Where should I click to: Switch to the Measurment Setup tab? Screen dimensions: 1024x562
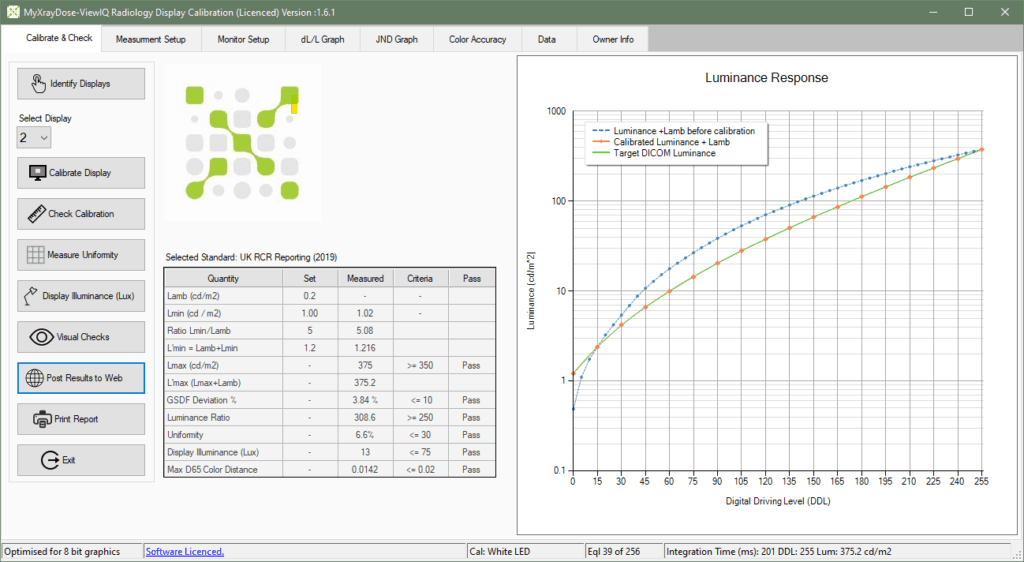coord(151,39)
